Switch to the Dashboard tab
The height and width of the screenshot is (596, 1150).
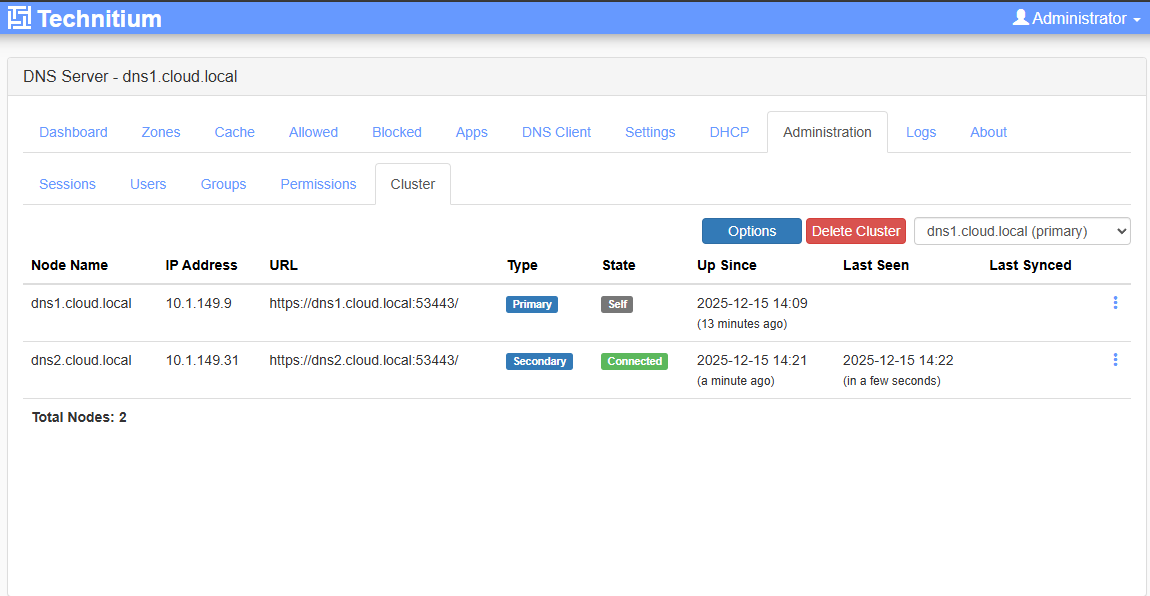(73, 132)
